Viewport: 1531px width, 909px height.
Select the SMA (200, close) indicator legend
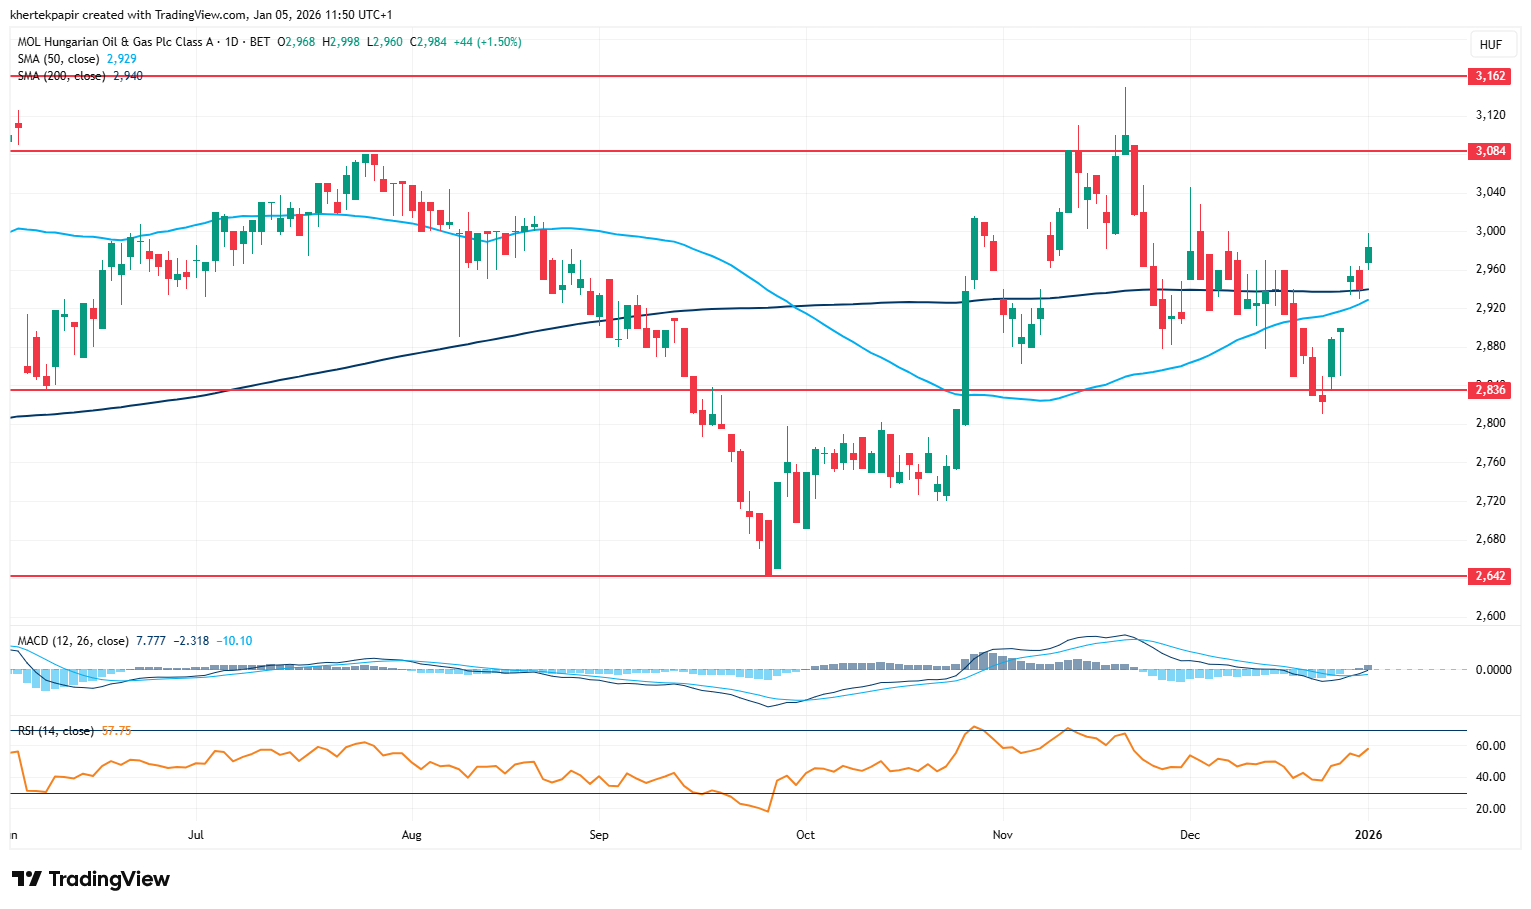point(61,76)
